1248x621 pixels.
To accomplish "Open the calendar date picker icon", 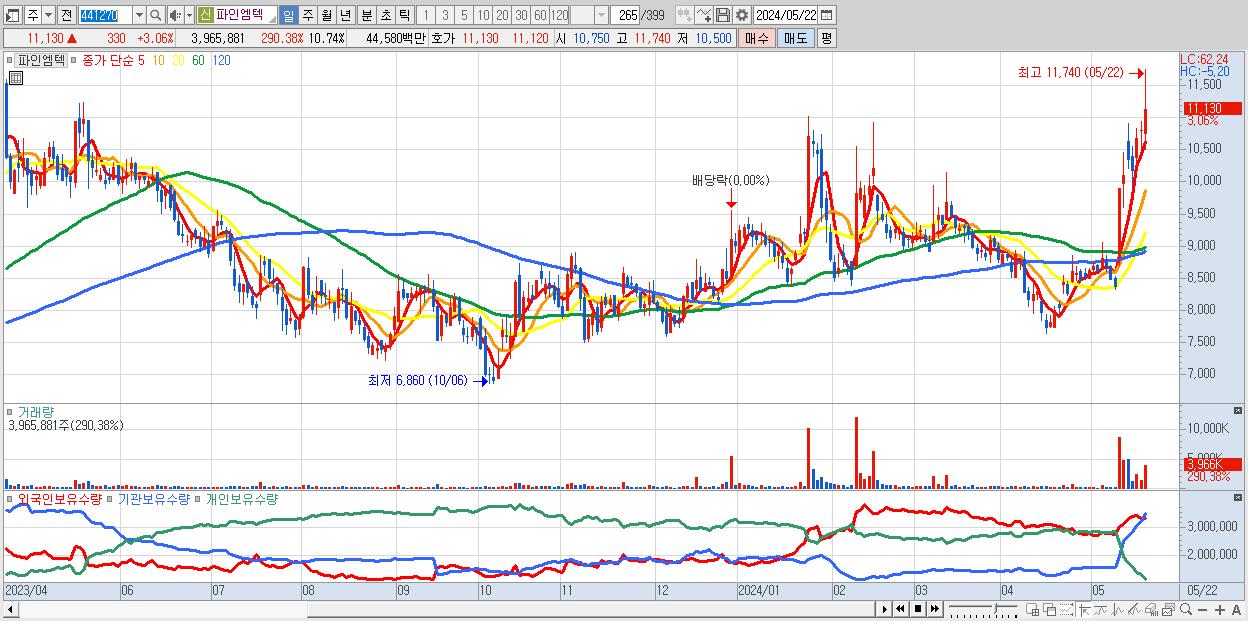I will [x=827, y=15].
